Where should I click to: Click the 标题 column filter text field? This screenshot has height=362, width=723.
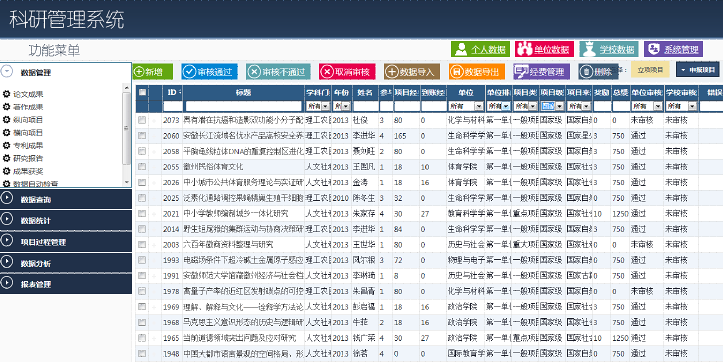pyautogui.click(x=243, y=106)
